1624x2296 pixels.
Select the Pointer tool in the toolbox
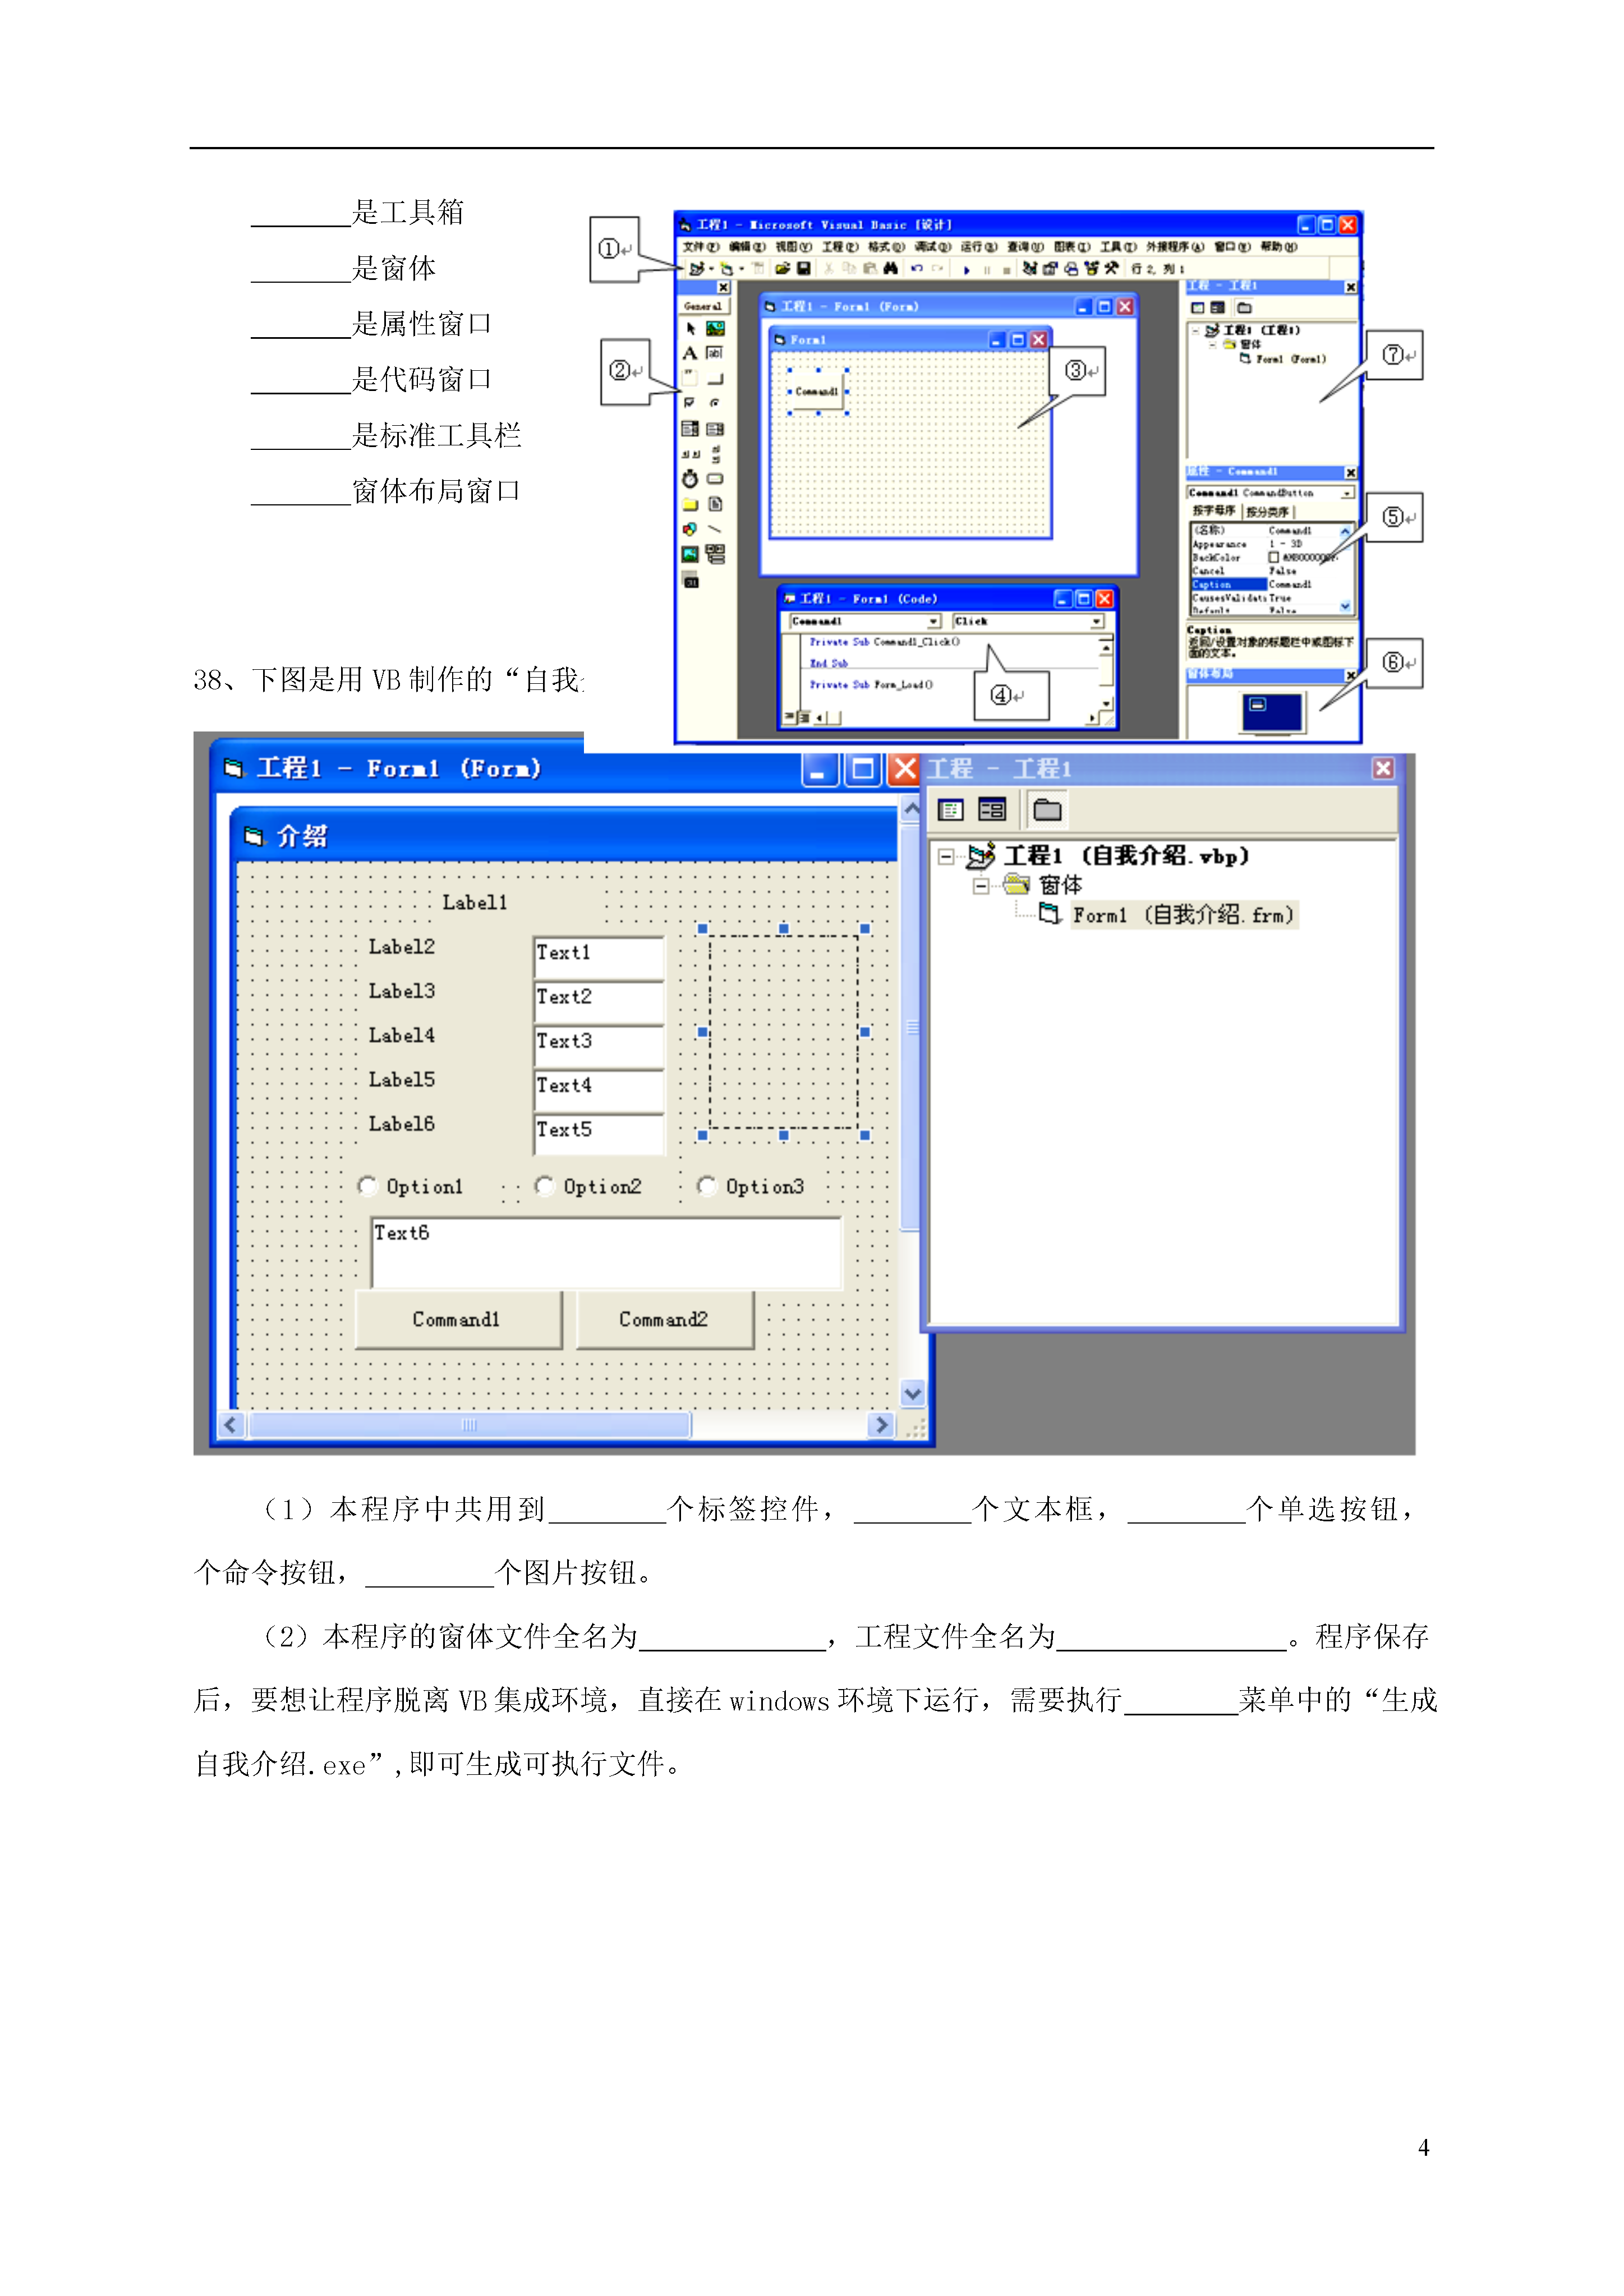[690, 328]
